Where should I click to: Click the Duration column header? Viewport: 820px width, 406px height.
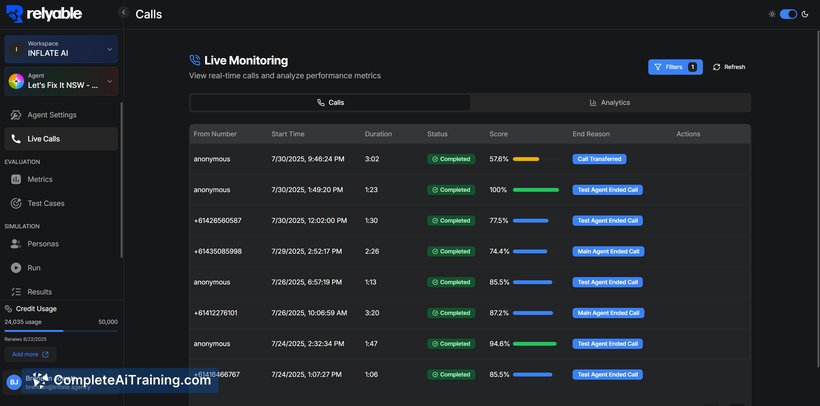click(x=378, y=134)
